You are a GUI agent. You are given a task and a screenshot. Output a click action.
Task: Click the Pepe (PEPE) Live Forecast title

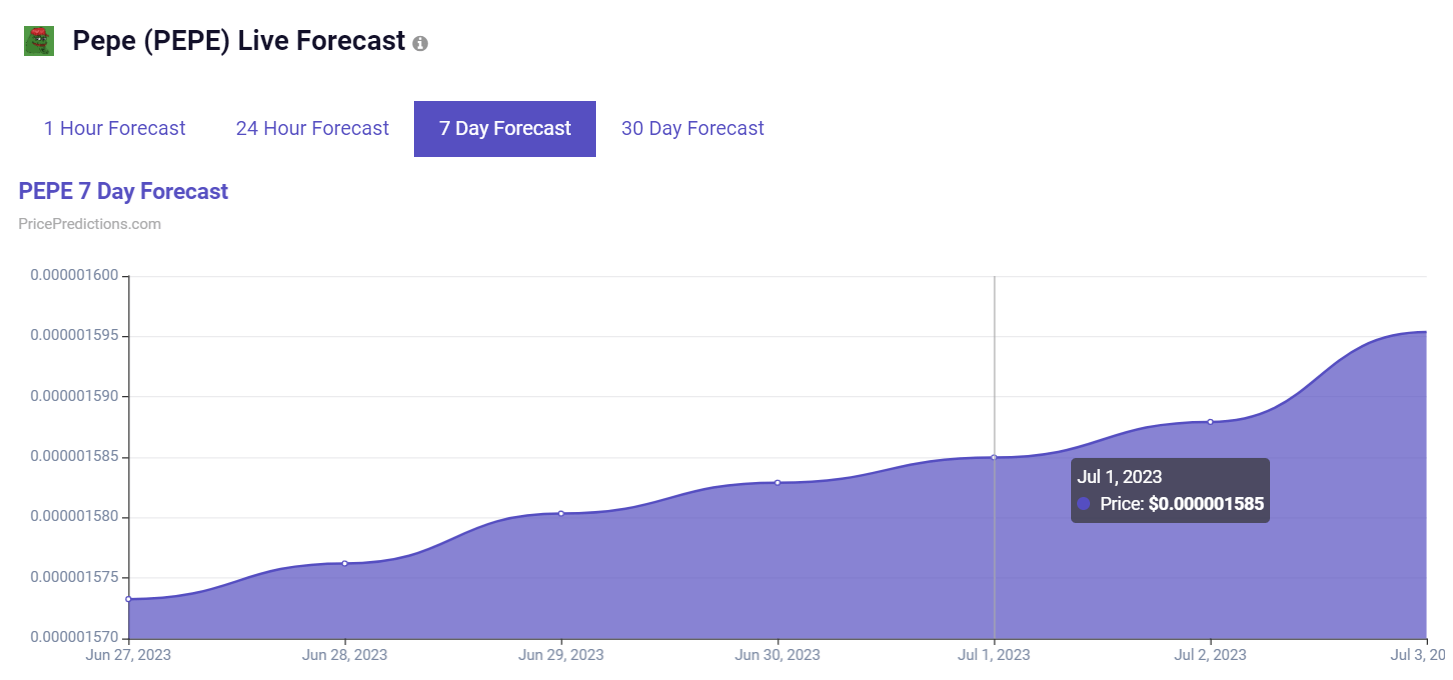pos(239,41)
